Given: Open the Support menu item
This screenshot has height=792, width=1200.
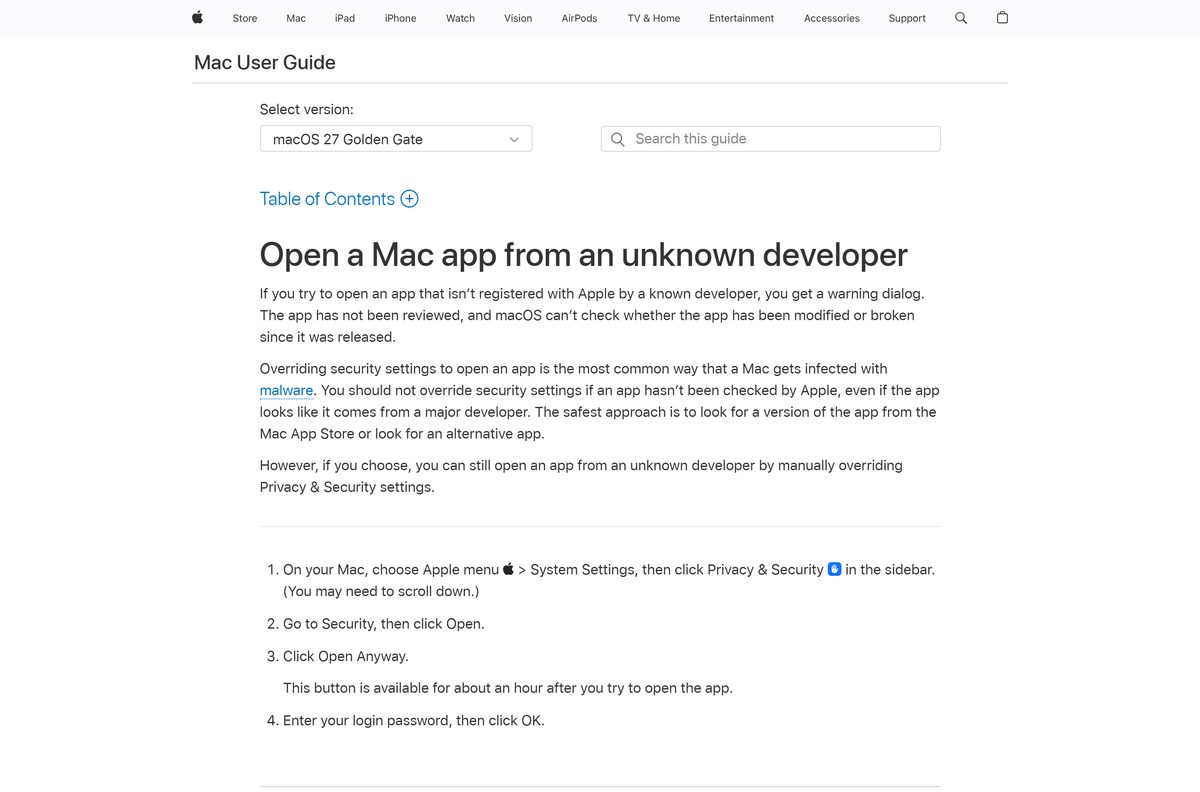Looking at the screenshot, I should 907,18.
